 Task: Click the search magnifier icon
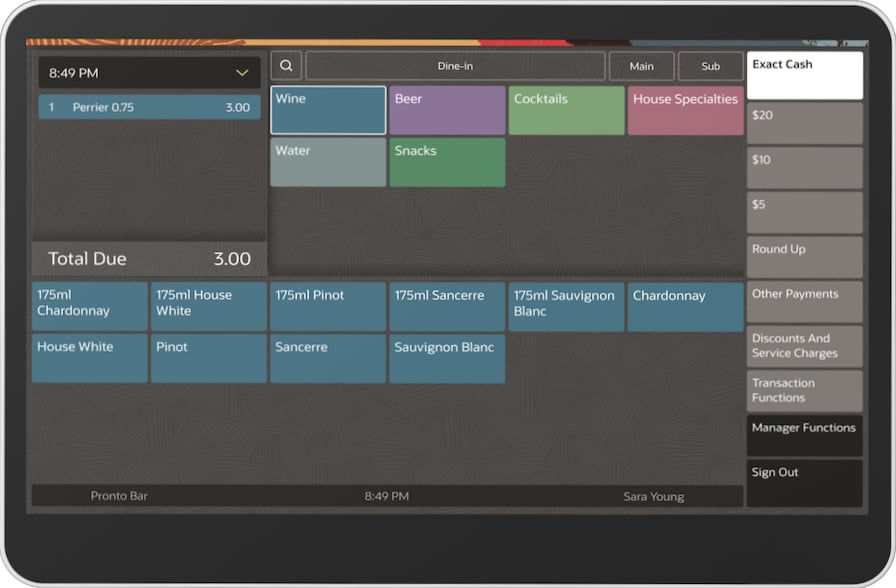pyautogui.click(x=286, y=66)
